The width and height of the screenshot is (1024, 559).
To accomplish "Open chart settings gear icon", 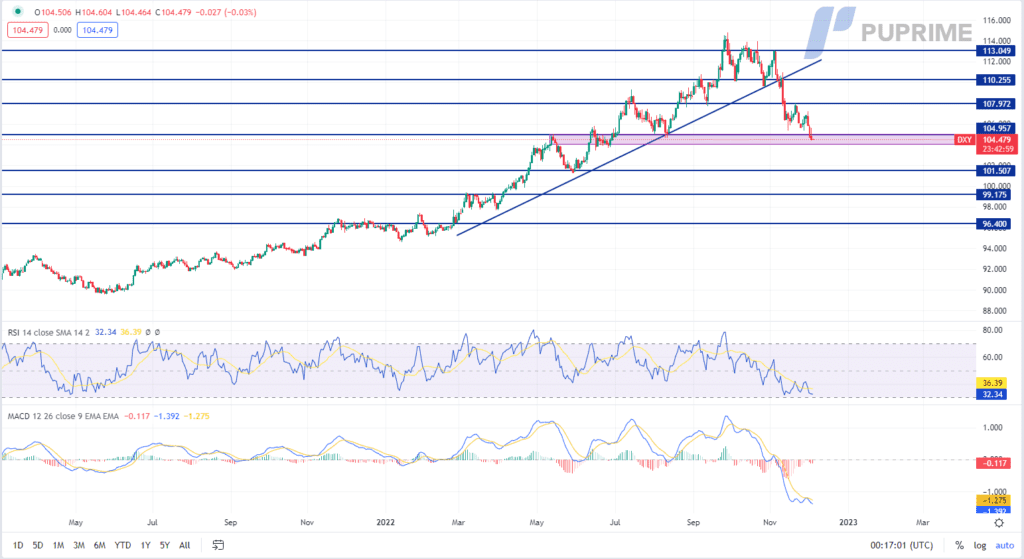I will 999,523.
